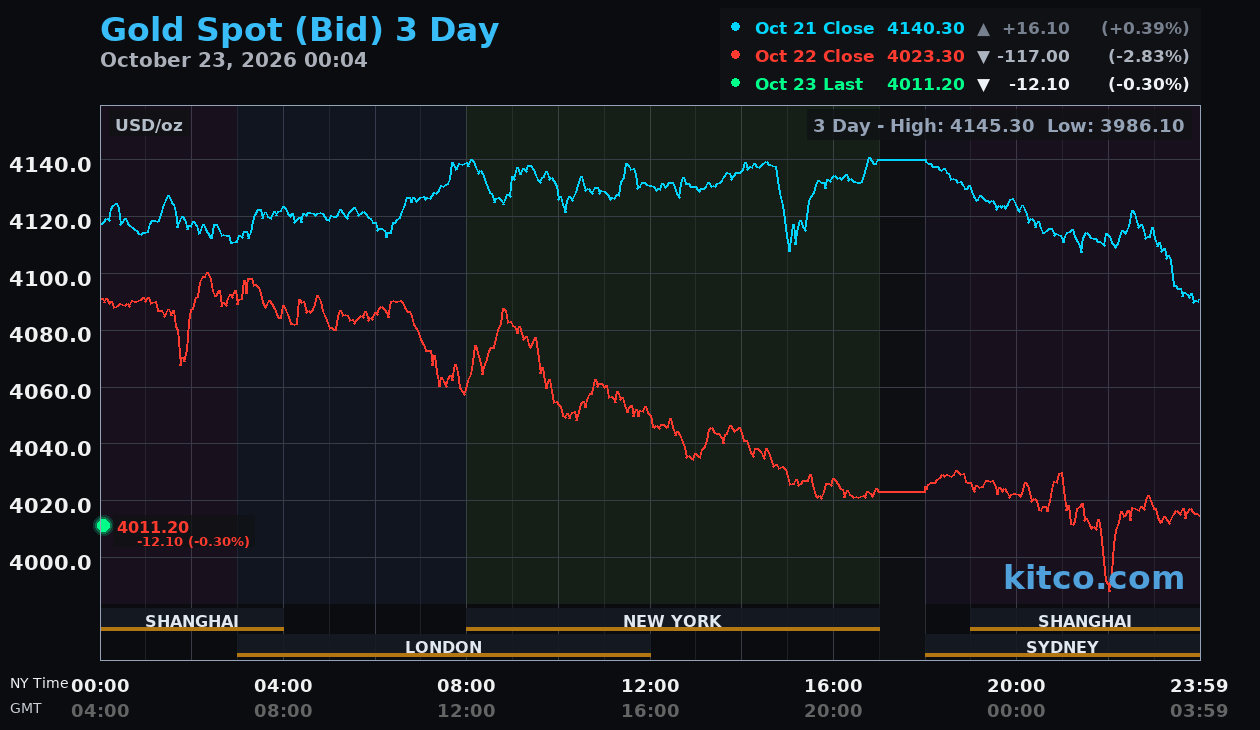
Task: Click the 4020.0 y-axis label
Action: click(x=51, y=505)
